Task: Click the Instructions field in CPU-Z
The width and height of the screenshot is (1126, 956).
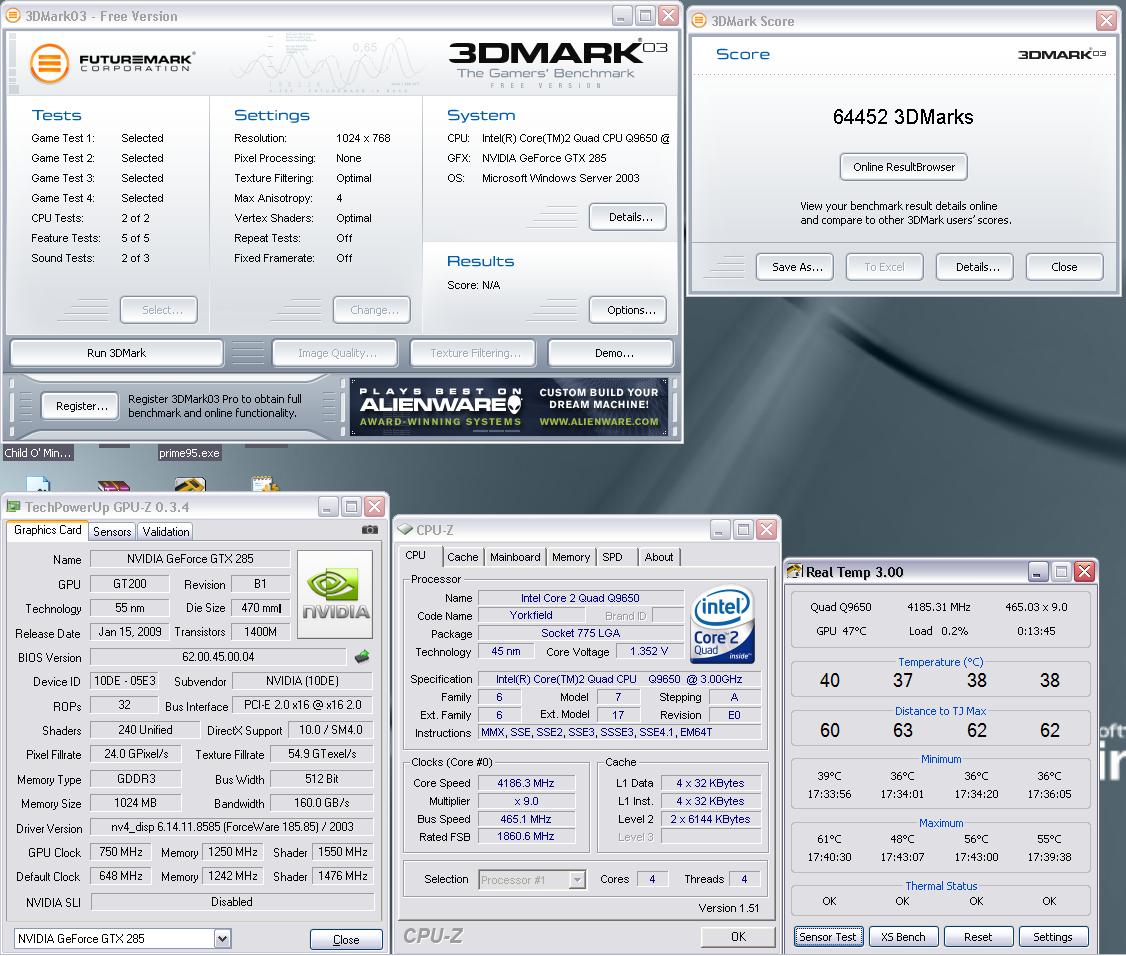Action: pyautogui.click(x=619, y=733)
